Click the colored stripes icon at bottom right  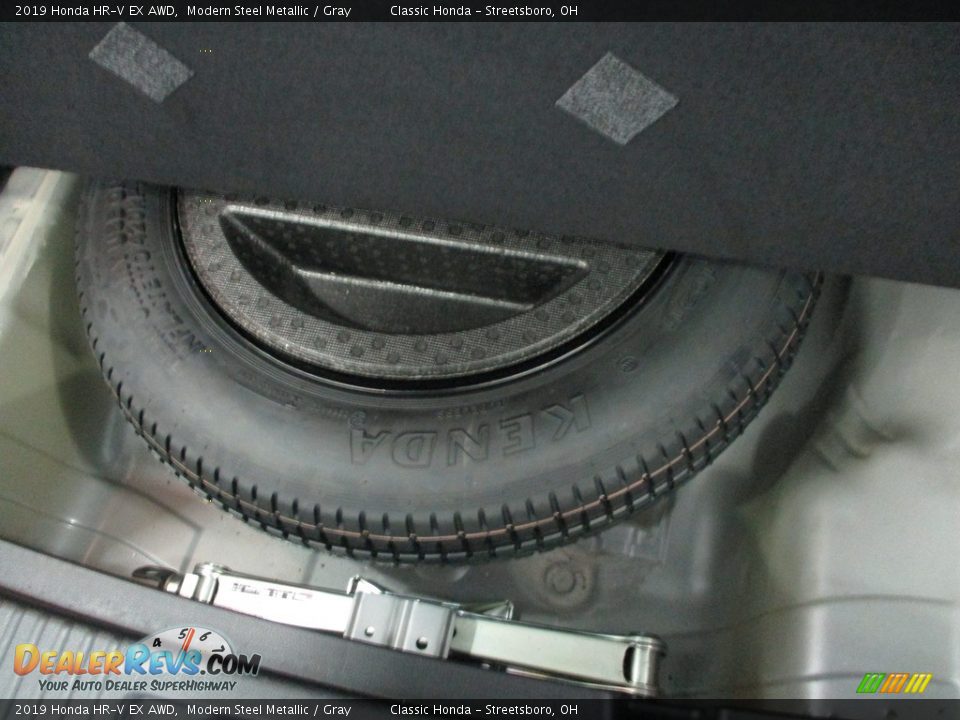tap(893, 683)
